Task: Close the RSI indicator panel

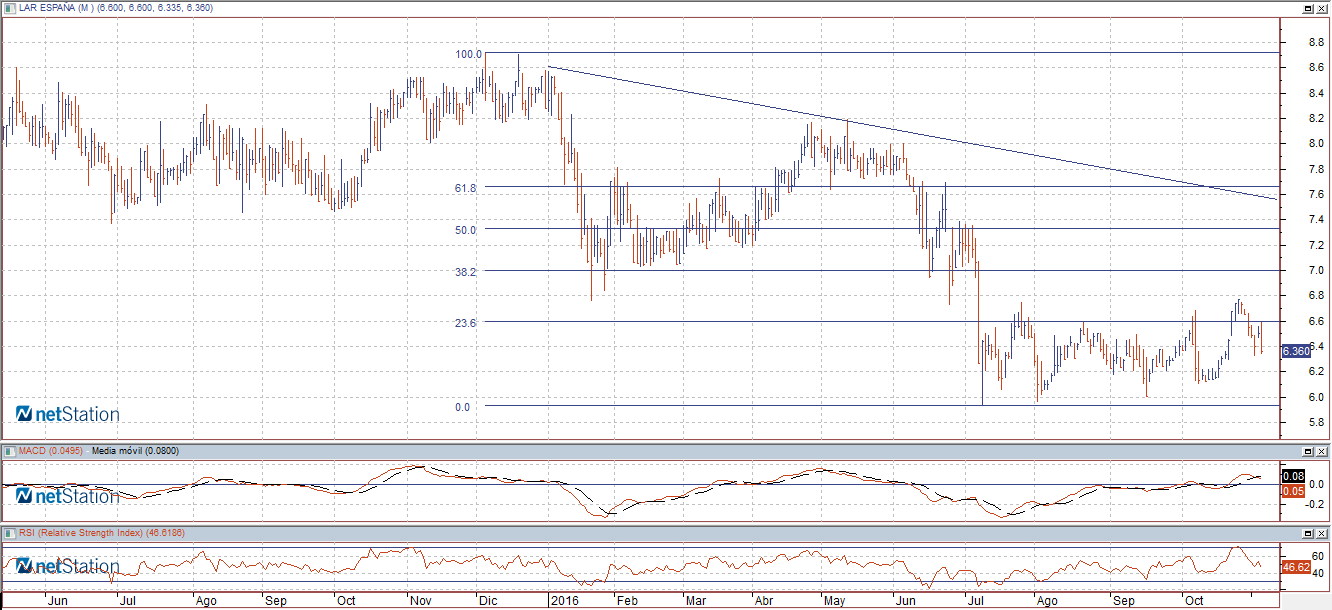Action: click(x=1321, y=533)
